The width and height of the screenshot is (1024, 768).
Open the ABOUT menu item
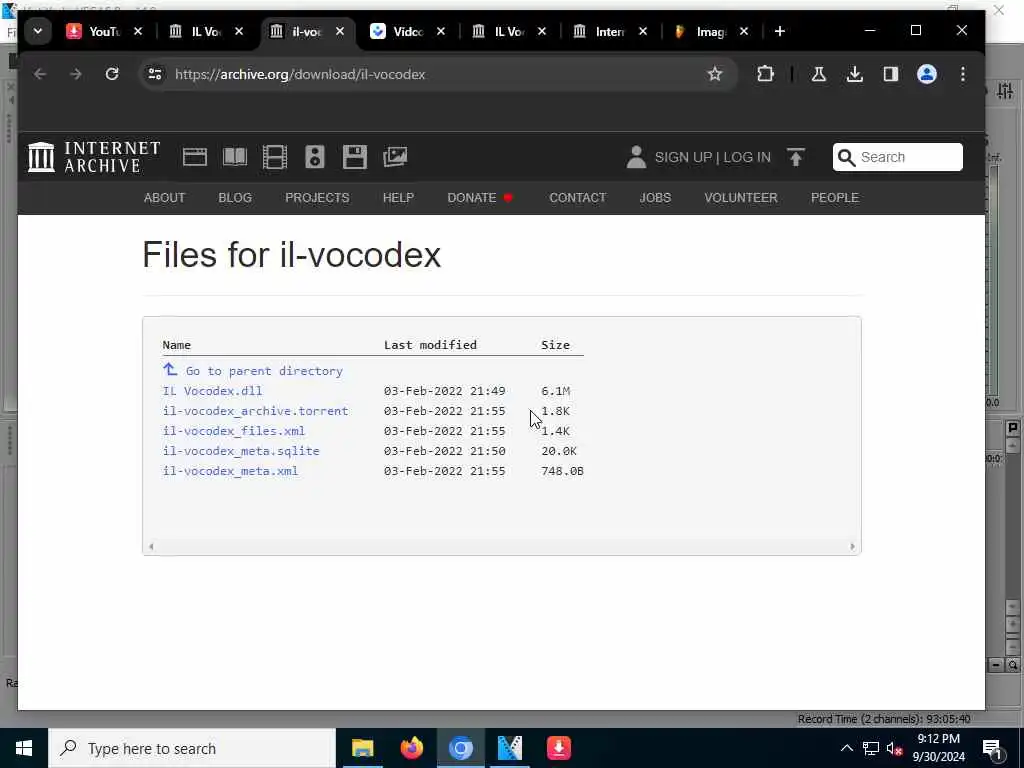pos(165,198)
